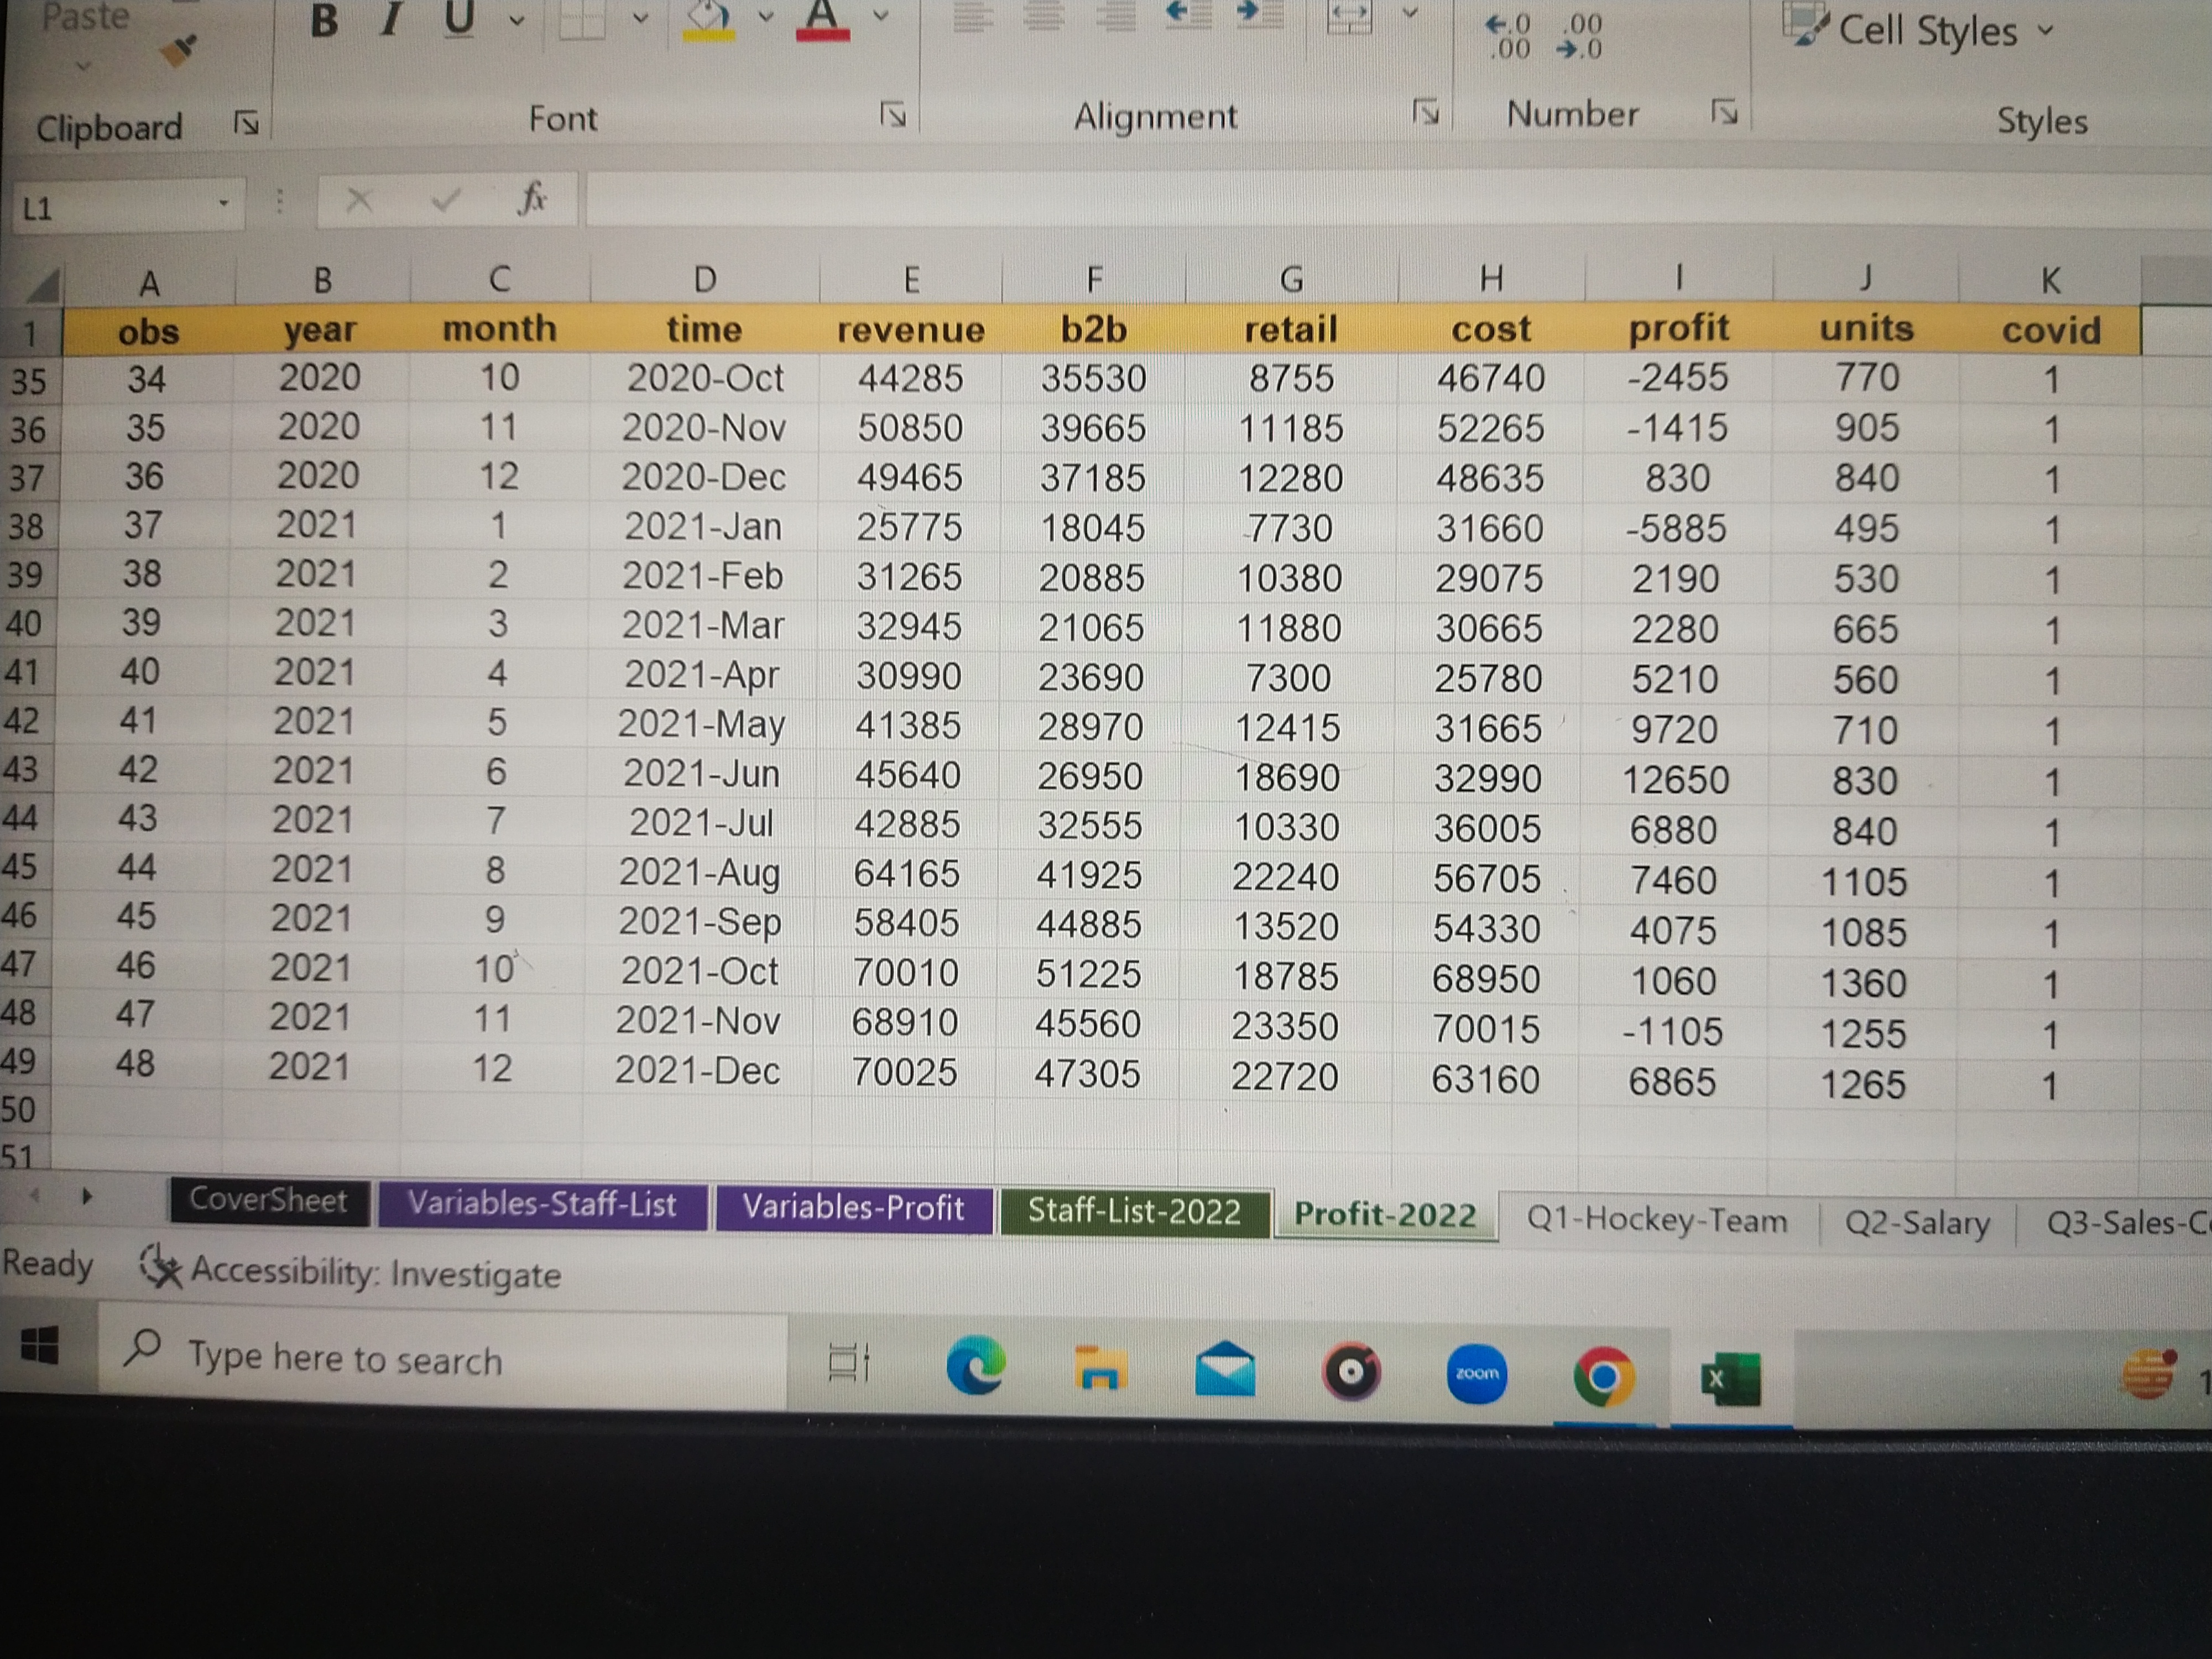Screen dimensions: 2212x1659
Task: Click the Insert Function fx icon
Action: coord(533,197)
